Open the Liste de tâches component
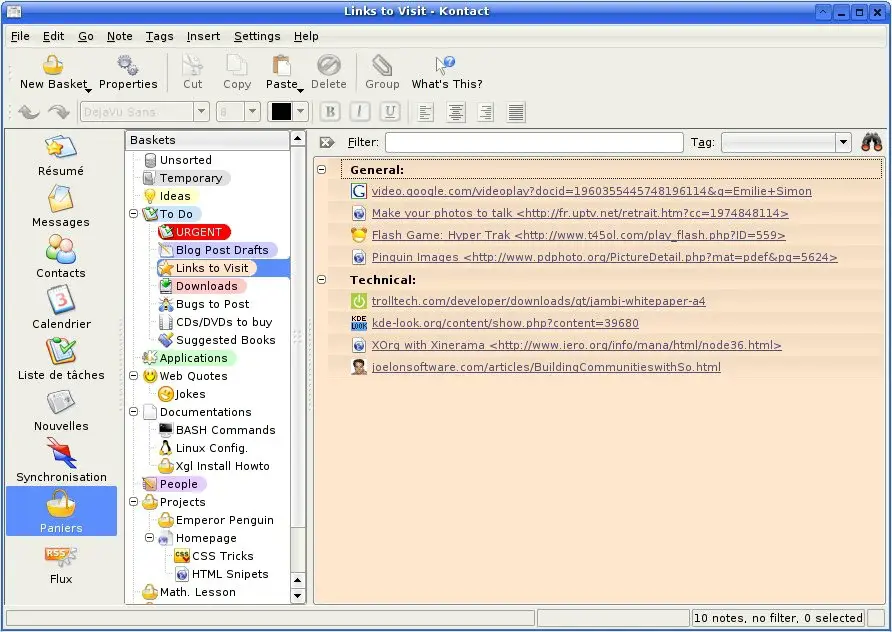This screenshot has width=892, height=632. coord(61,360)
